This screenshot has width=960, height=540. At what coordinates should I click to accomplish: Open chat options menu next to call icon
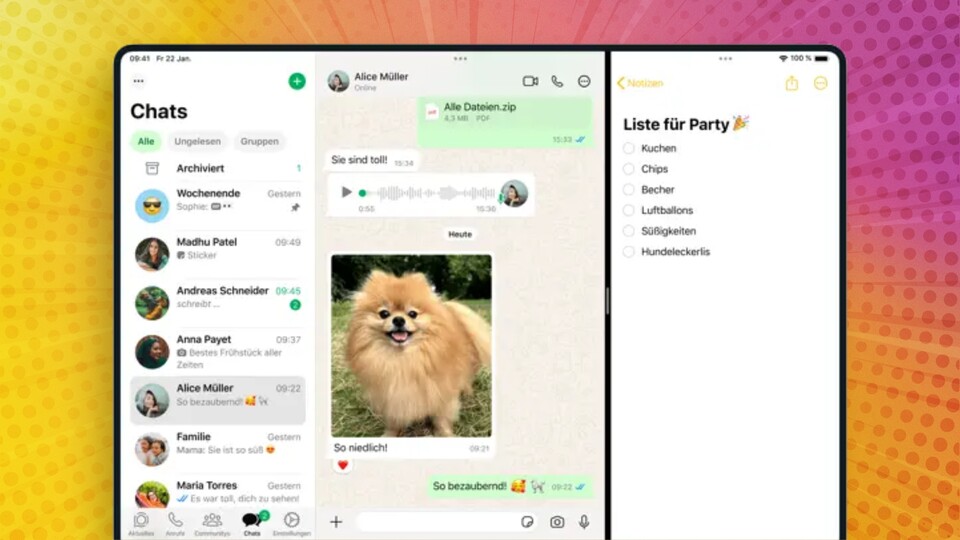(584, 81)
